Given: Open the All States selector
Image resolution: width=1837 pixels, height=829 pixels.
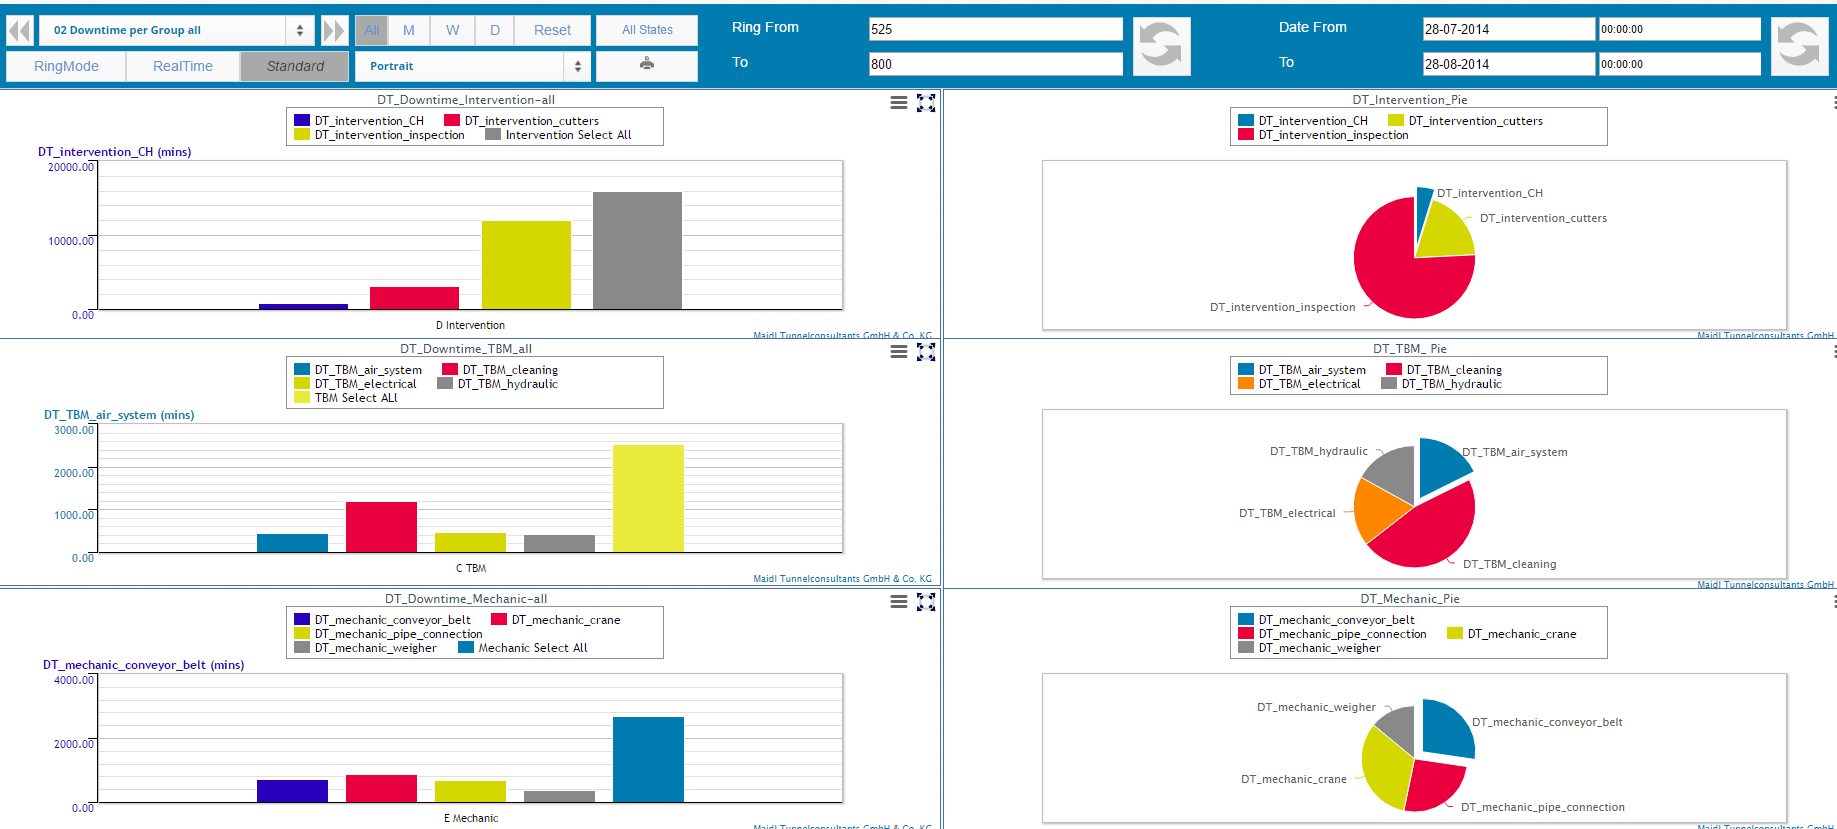Looking at the screenshot, I should (x=646, y=30).
